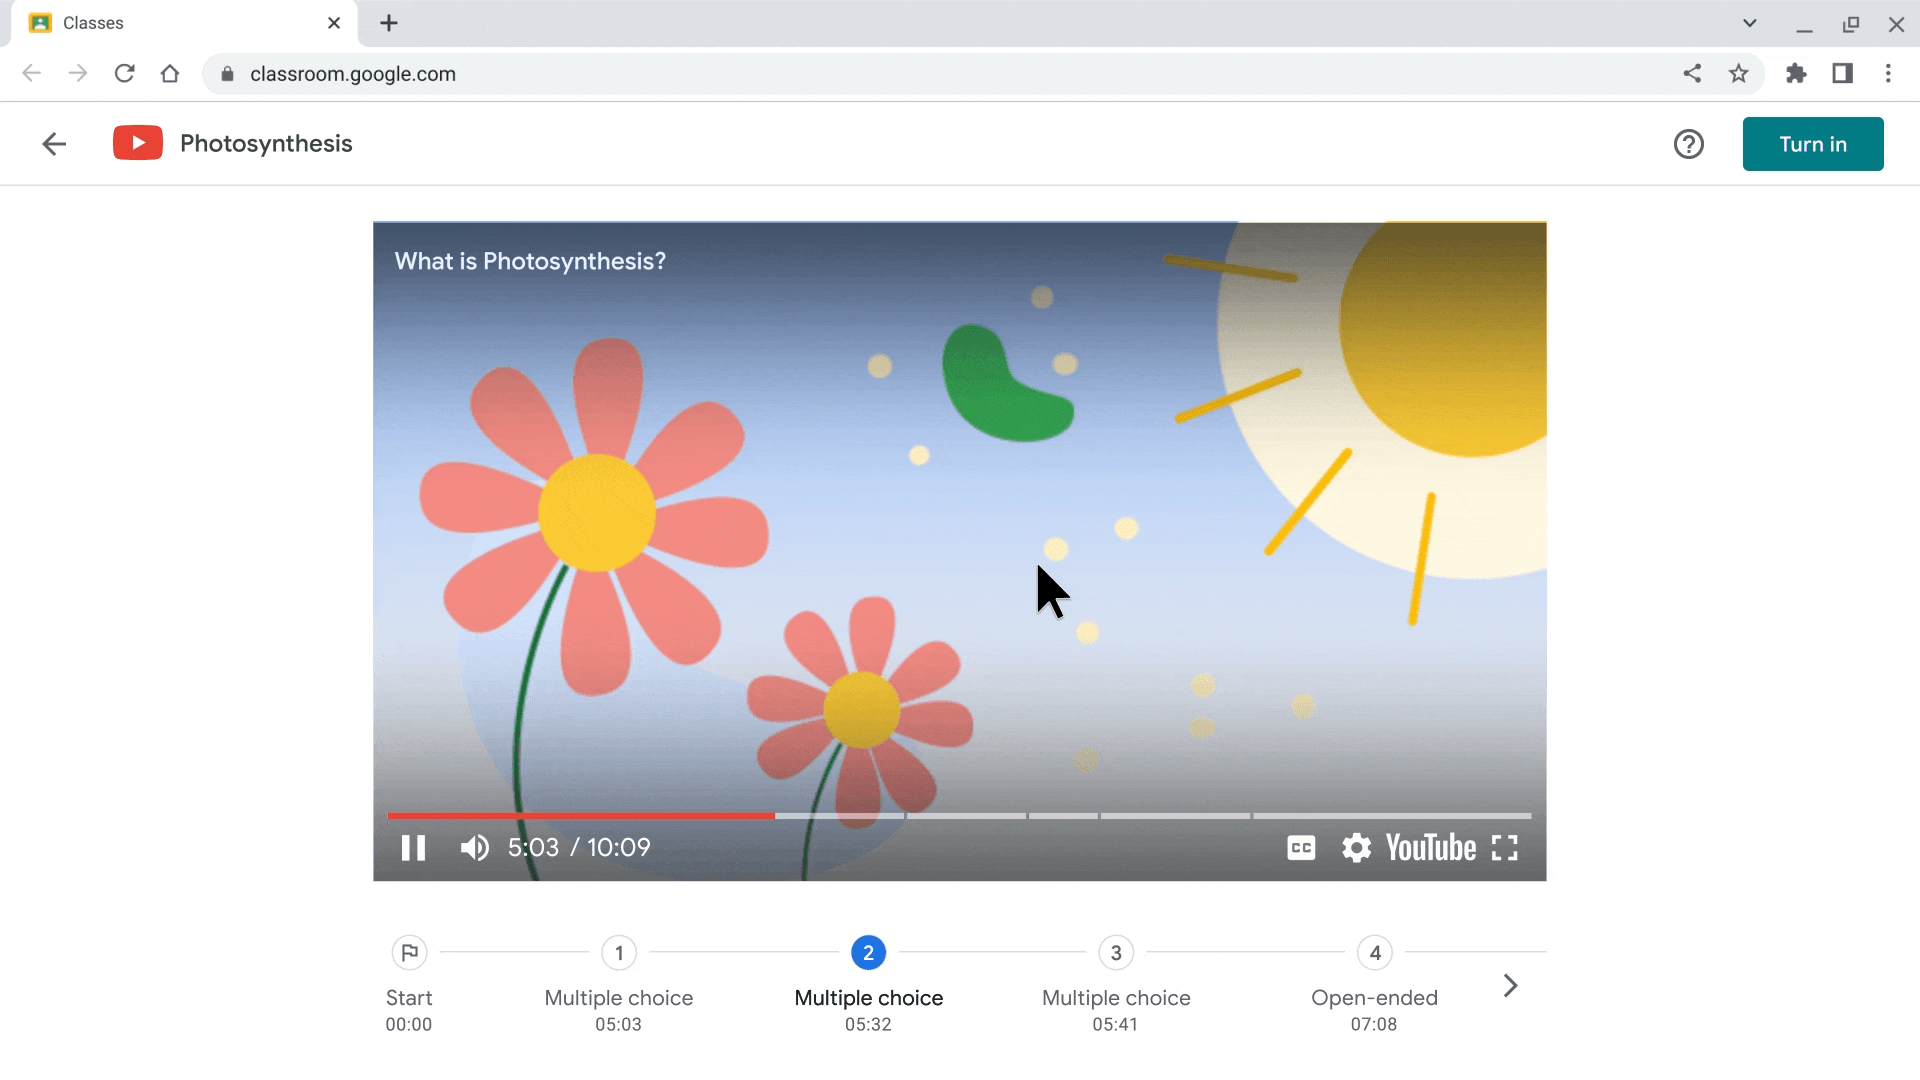Screen dimensions: 1920x1080
Task: Enable closed captions on the video
Action: [x=1300, y=847]
